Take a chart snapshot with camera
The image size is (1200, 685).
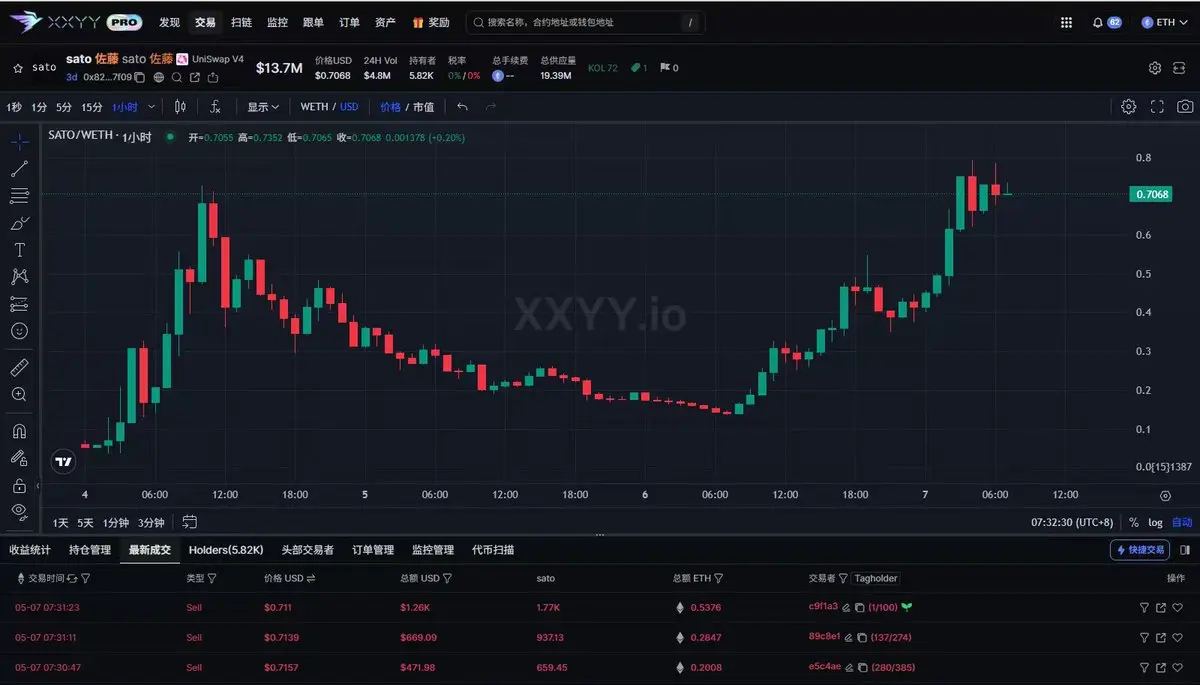pyautogui.click(x=1185, y=107)
